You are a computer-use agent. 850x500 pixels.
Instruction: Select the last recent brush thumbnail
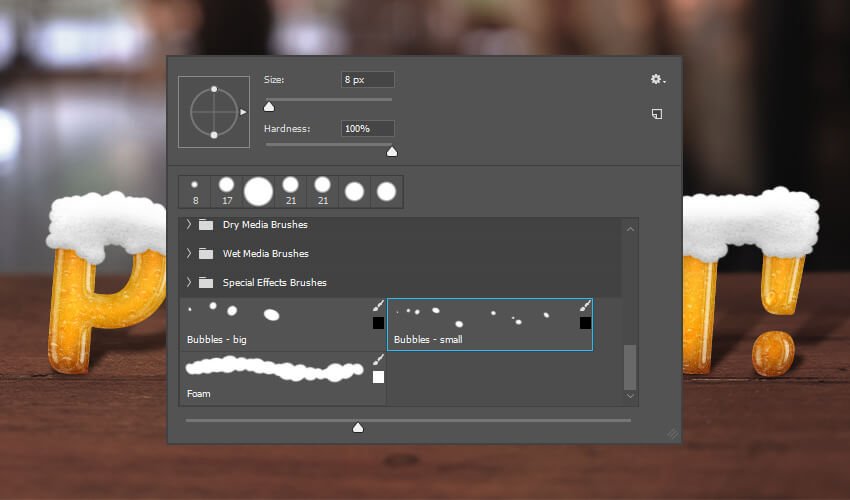tap(387, 192)
